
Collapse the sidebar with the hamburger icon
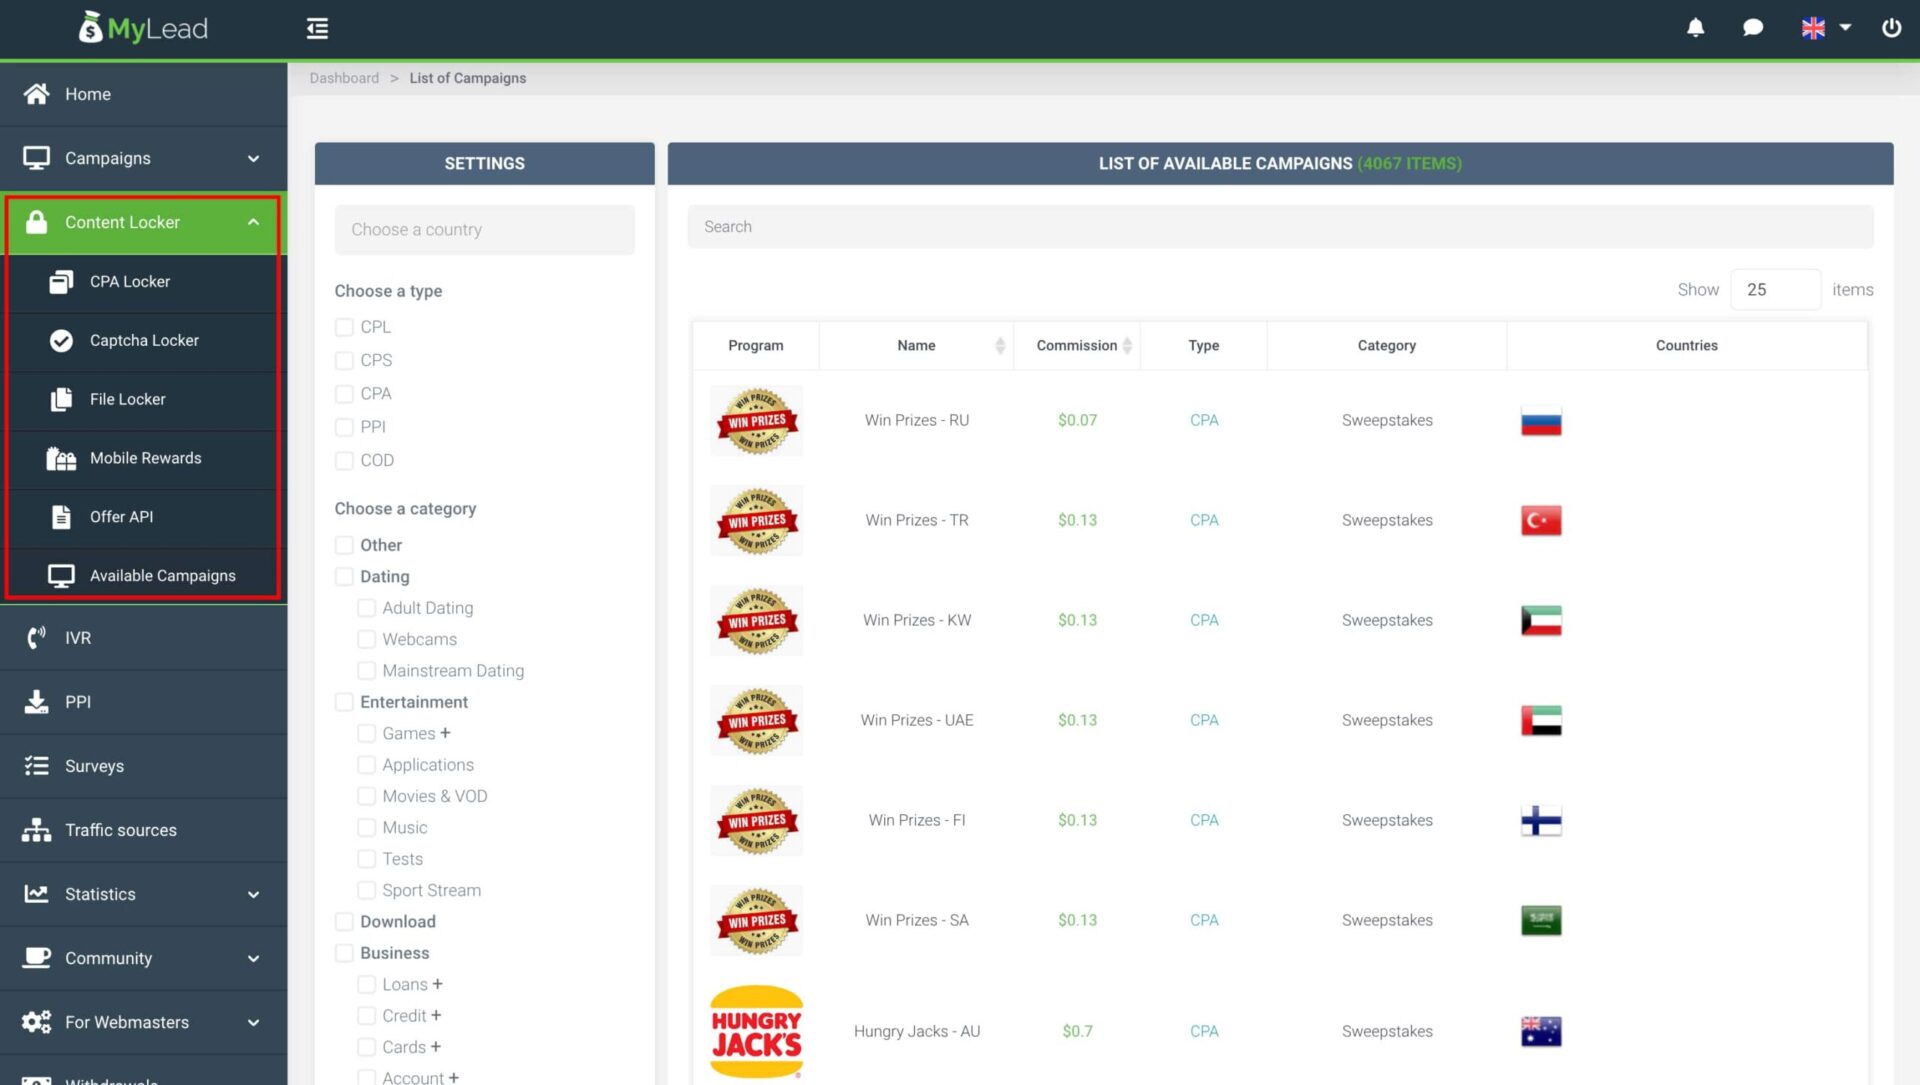(317, 28)
